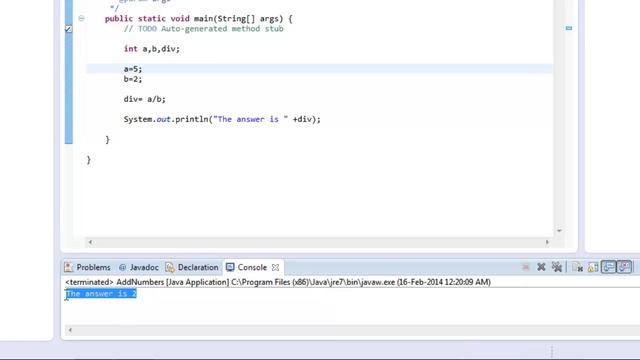The image size is (640, 360).
Task: Remove all terminated launches icon
Action: click(557, 267)
